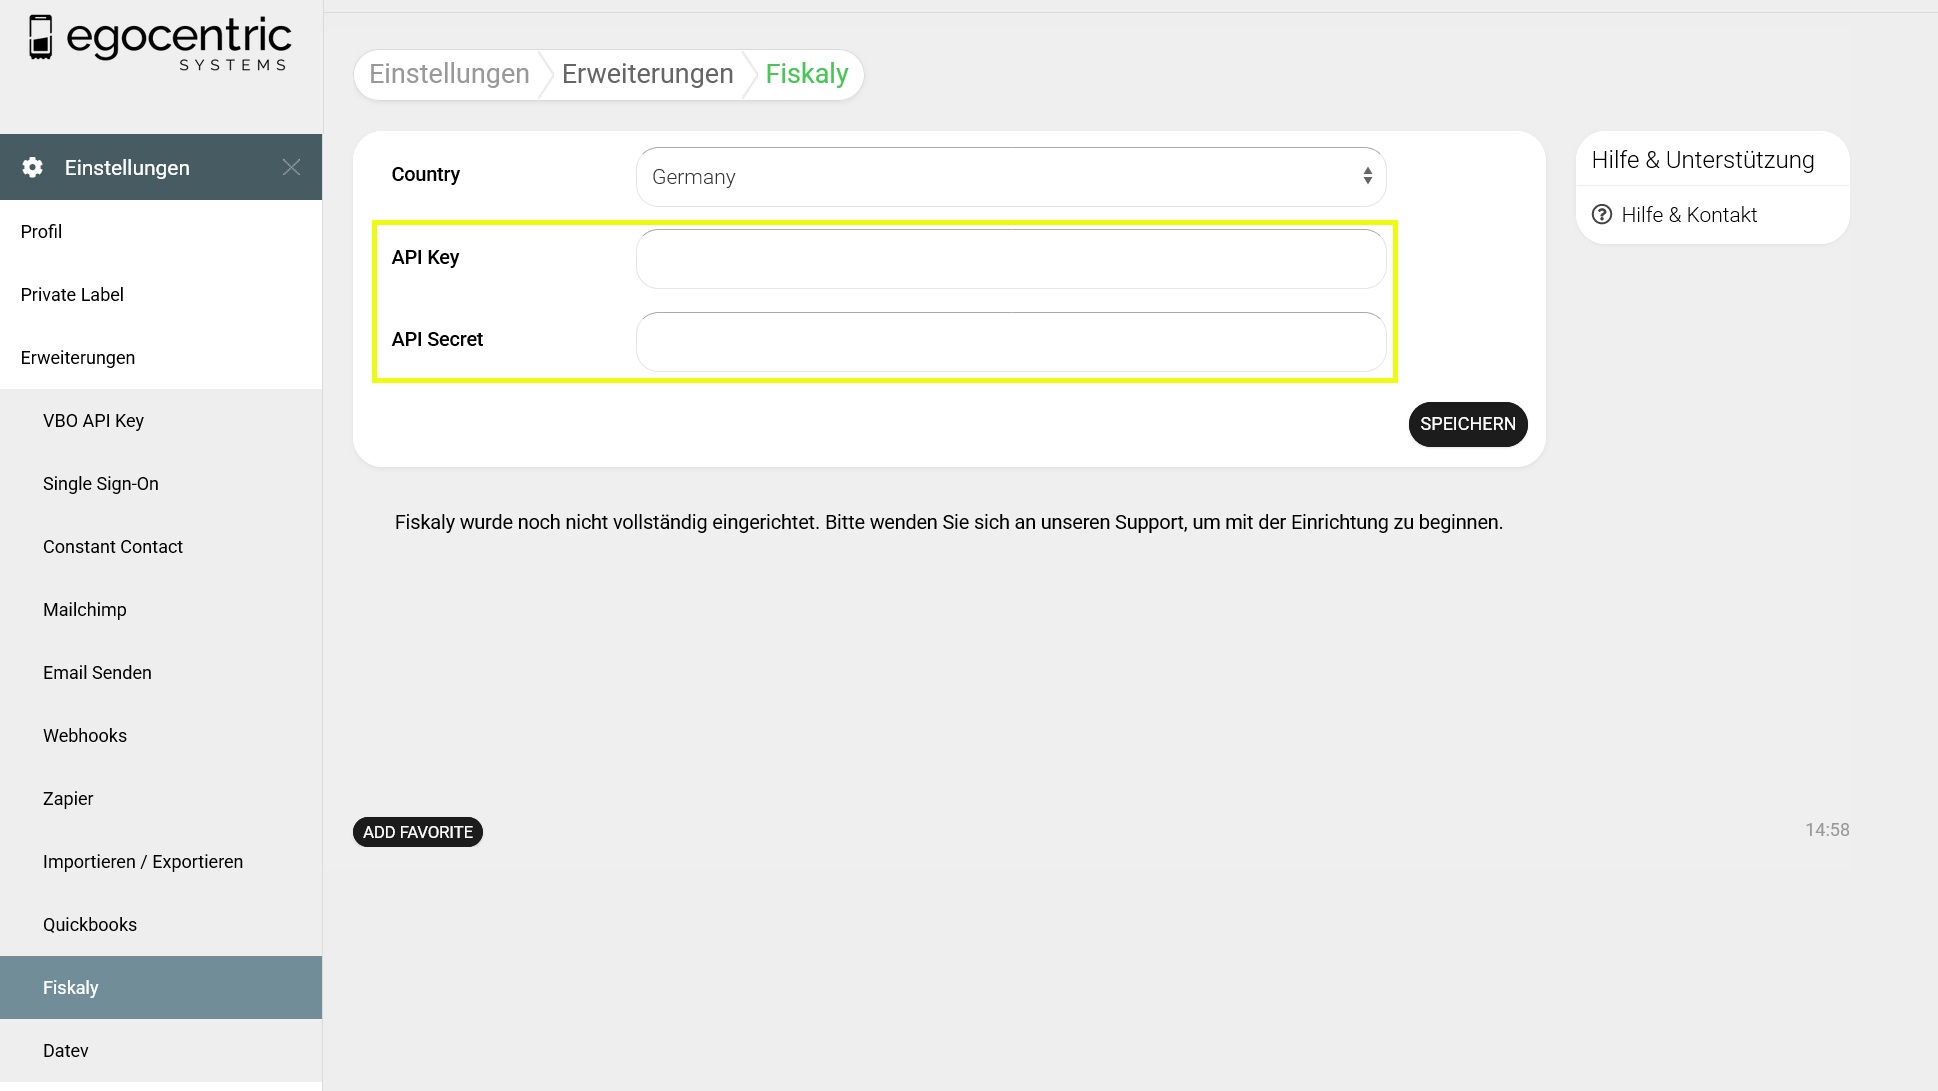This screenshot has width=1938, height=1091.
Task: Select Mailchimp in the sidebar
Action: (85, 610)
